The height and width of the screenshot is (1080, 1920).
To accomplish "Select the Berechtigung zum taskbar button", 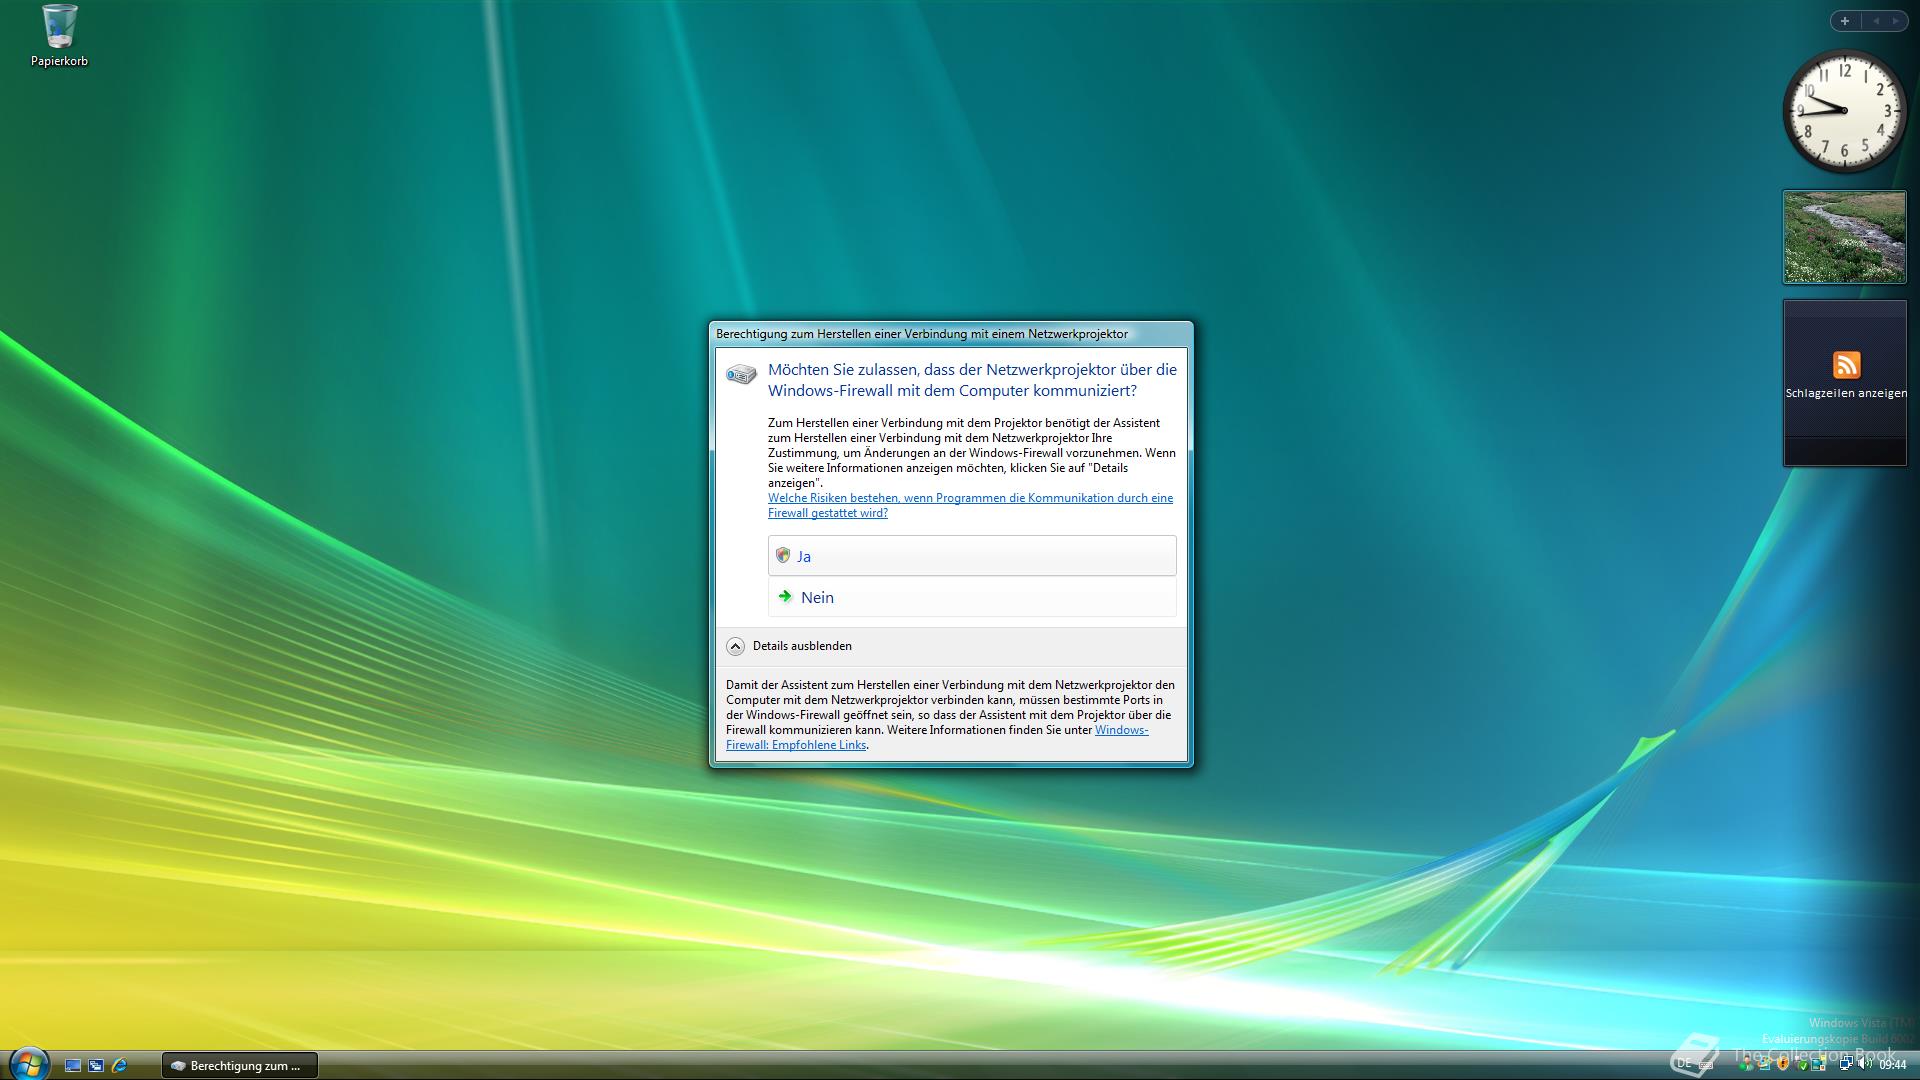I will (x=239, y=1066).
